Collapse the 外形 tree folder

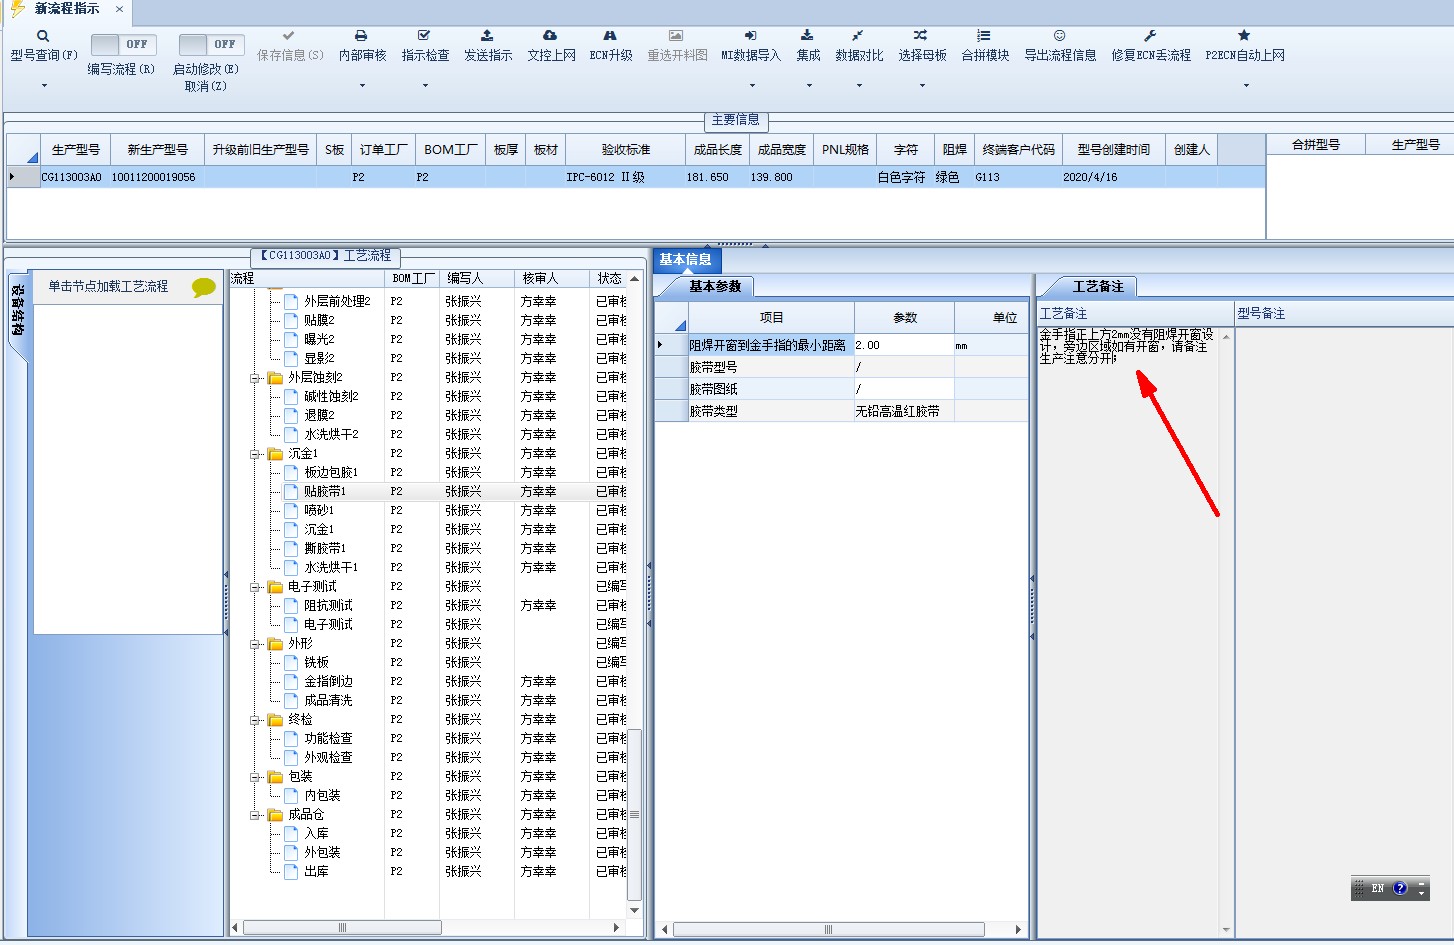[x=255, y=644]
